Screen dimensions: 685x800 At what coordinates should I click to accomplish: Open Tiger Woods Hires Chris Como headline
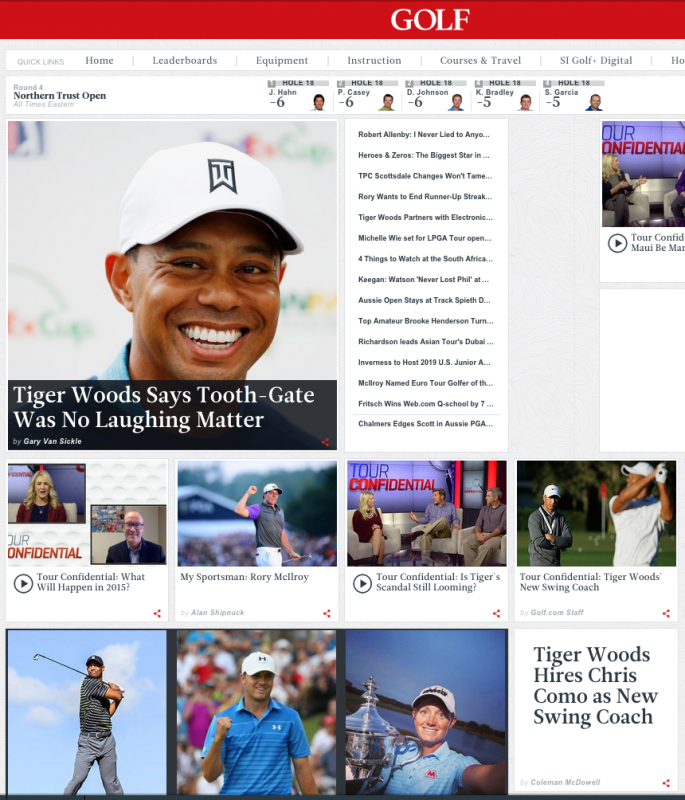596,685
